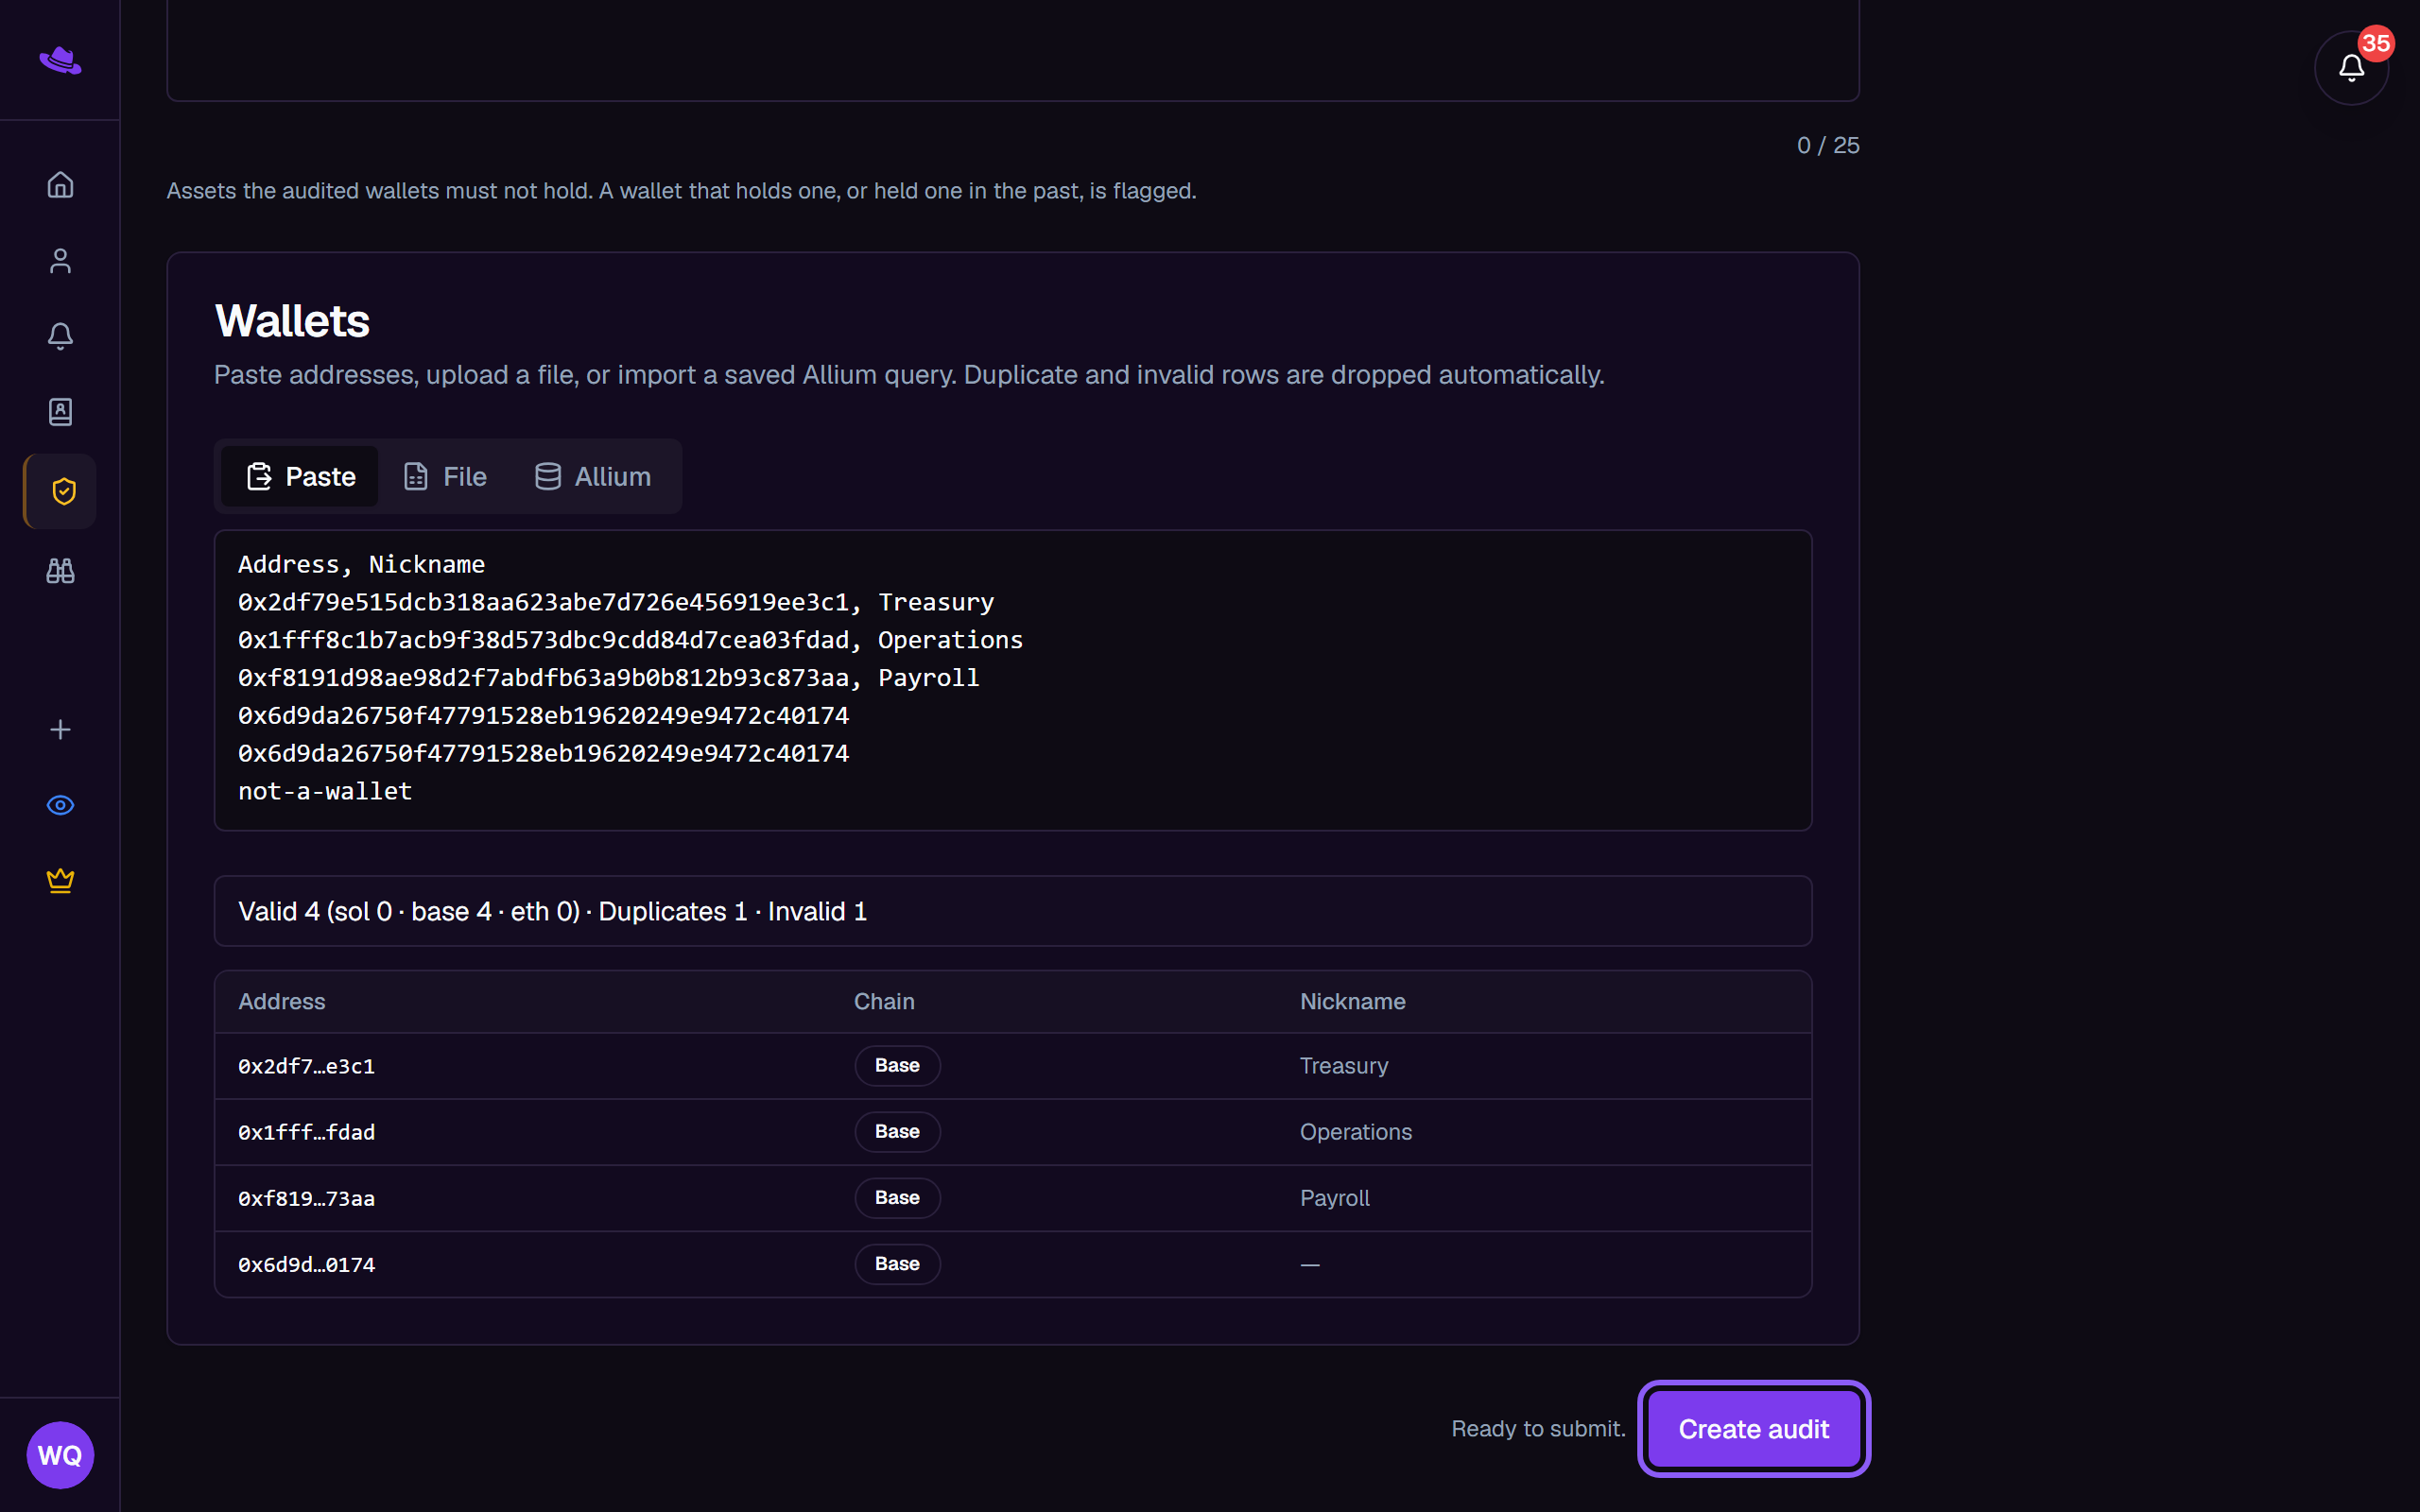Screen dimensions: 2420x1512
Task: Click the Valid 4 summary line
Action: point(1012,911)
